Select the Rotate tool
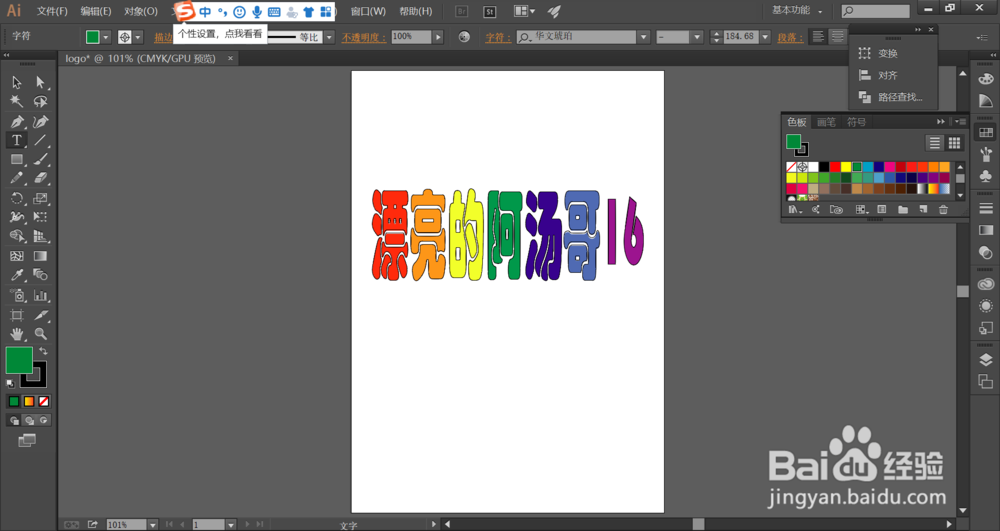Viewport: 1000px width, 531px height. click(x=17, y=198)
